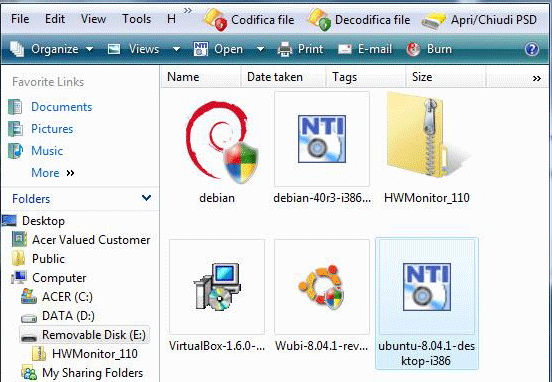552x382 pixels.
Task: Click the Folders pane heading
Action: [x=31, y=199]
